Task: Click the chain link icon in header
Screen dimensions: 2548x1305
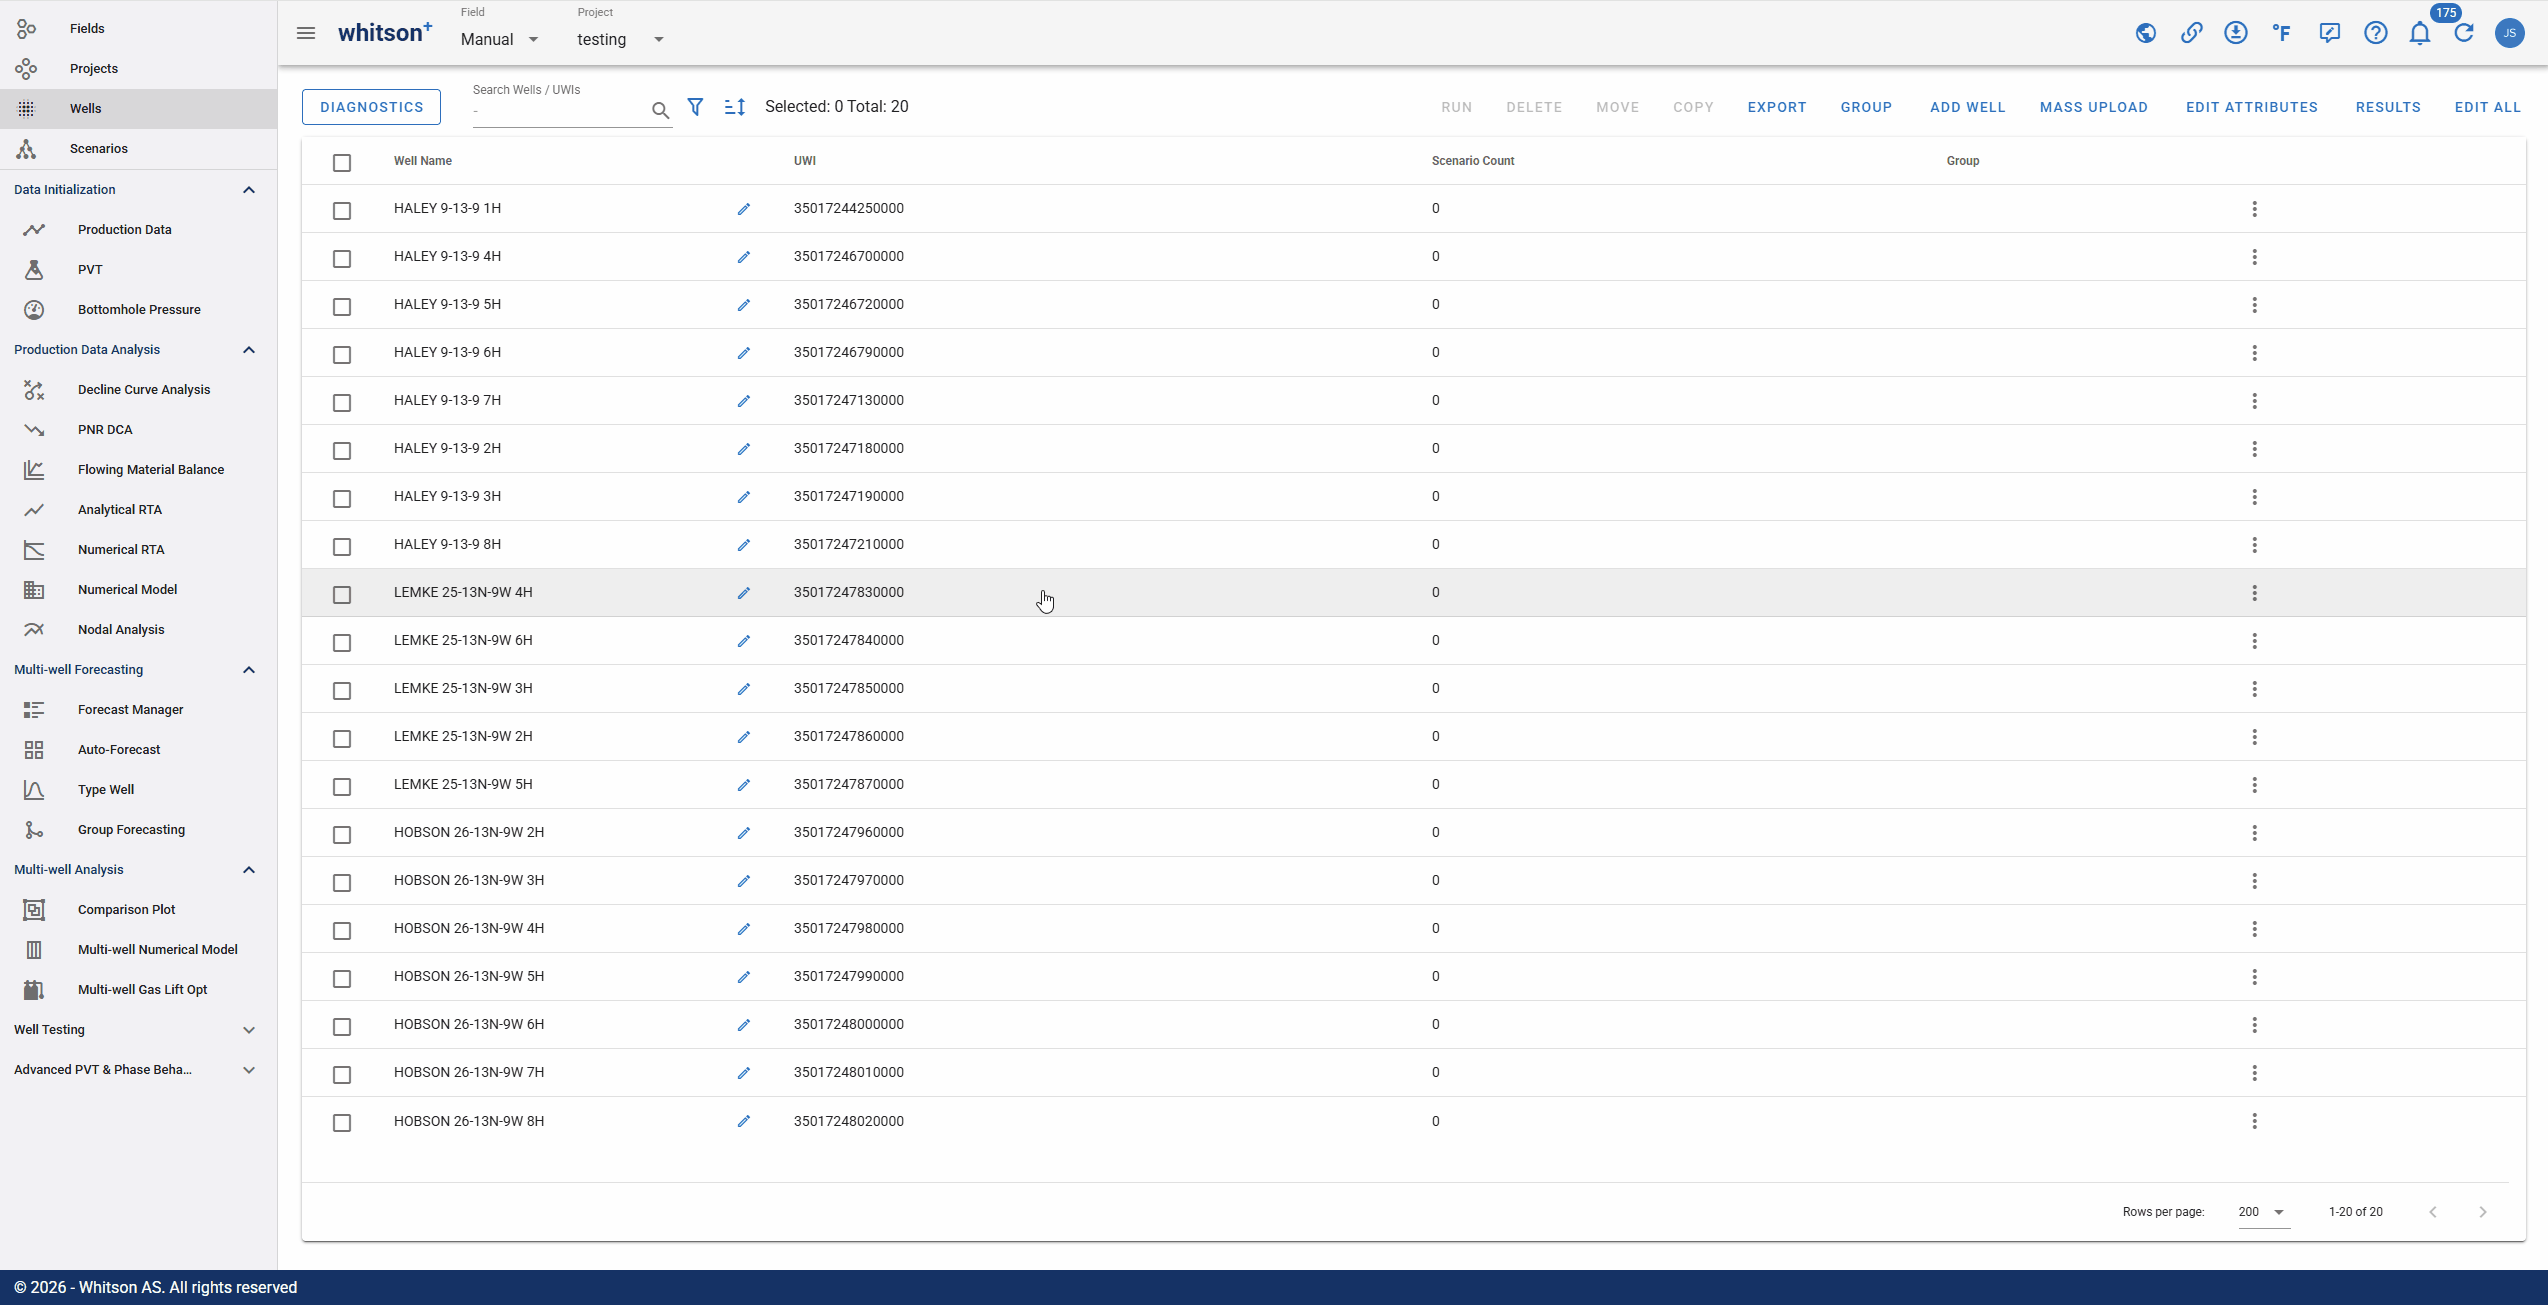Action: [x=2191, y=33]
